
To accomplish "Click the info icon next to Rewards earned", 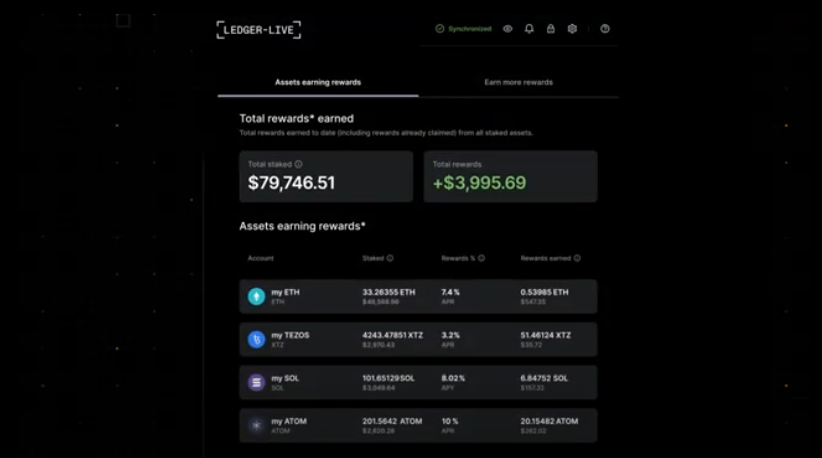I will pyautogui.click(x=577, y=258).
